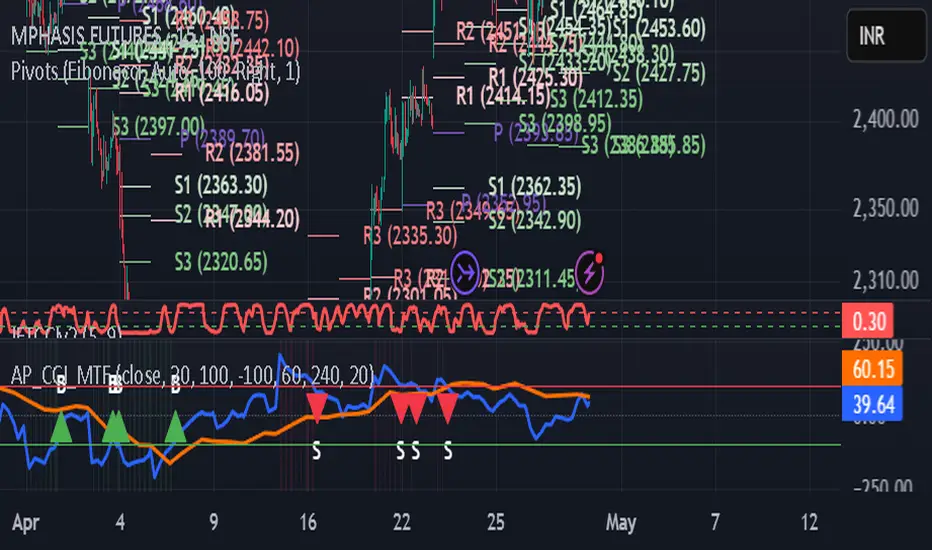Select the S3 (2320.65) pivot label
Image resolution: width=932 pixels, height=550 pixels.
(x=221, y=262)
